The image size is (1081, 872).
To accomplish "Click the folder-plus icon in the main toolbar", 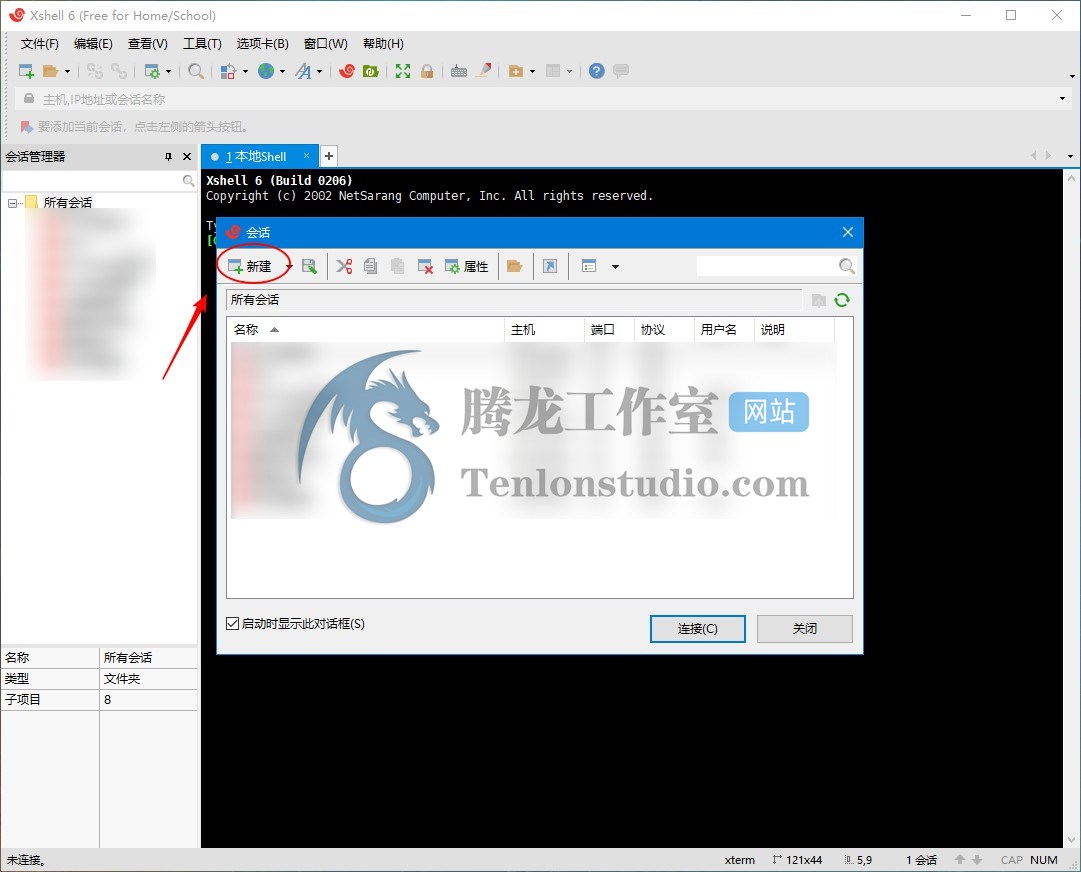I will pos(516,71).
